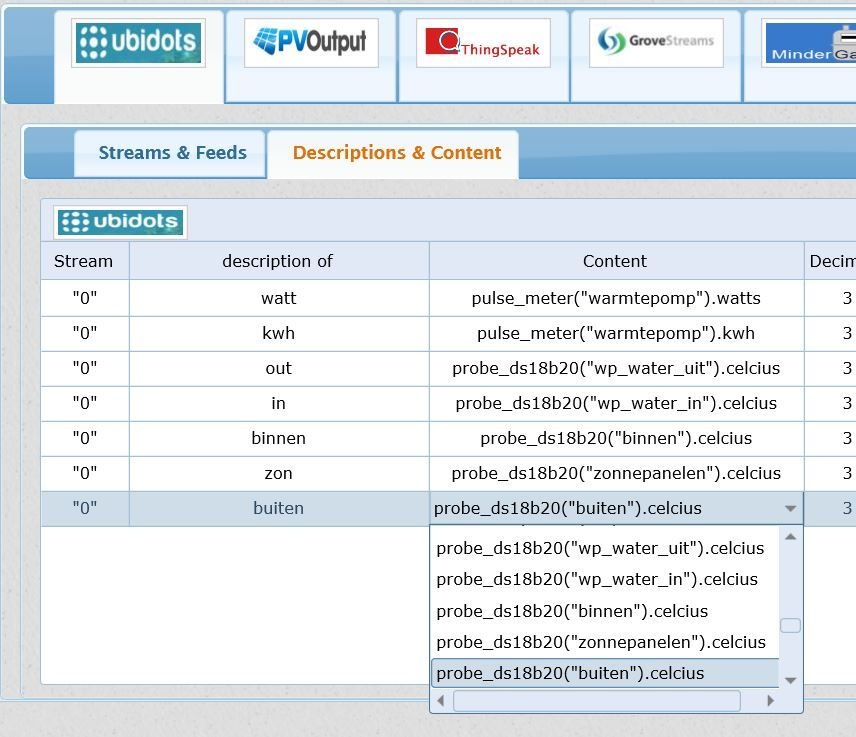Open the PVOutput service tab
Screen dimensions: 856x737
pyautogui.click(x=311, y=56)
